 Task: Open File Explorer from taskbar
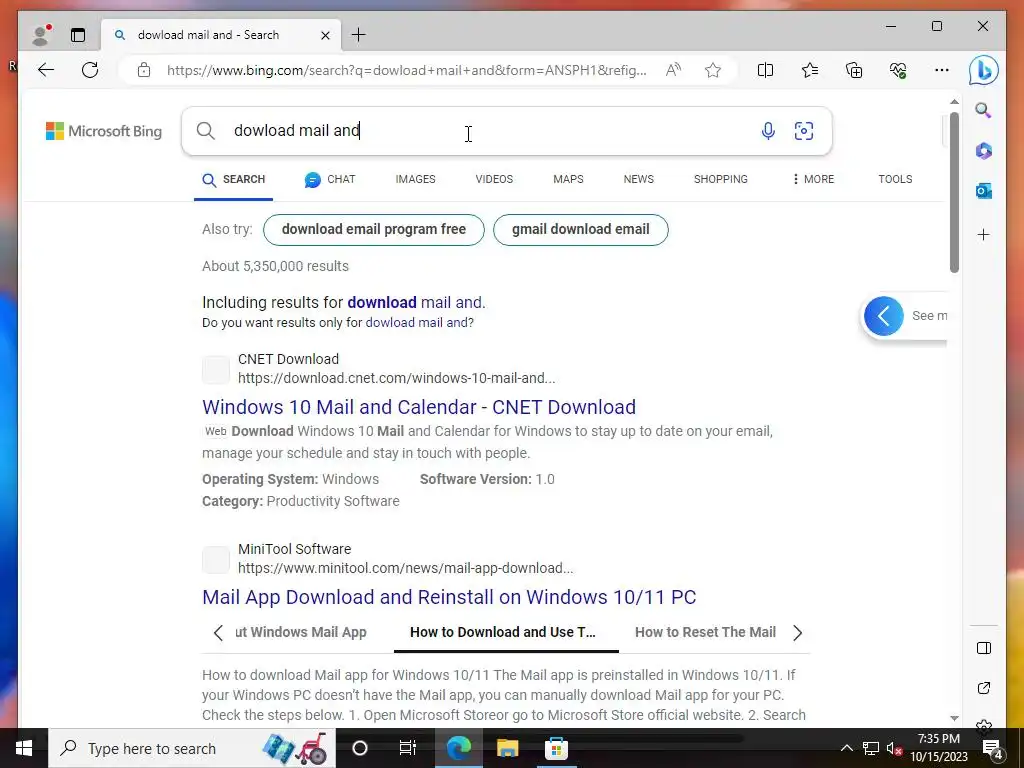coord(507,748)
